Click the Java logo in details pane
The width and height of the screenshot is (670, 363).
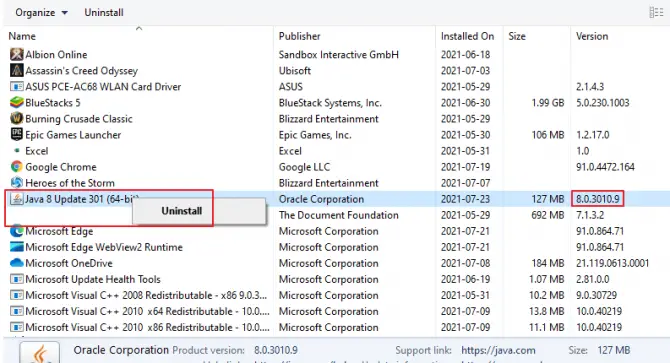click(40, 353)
